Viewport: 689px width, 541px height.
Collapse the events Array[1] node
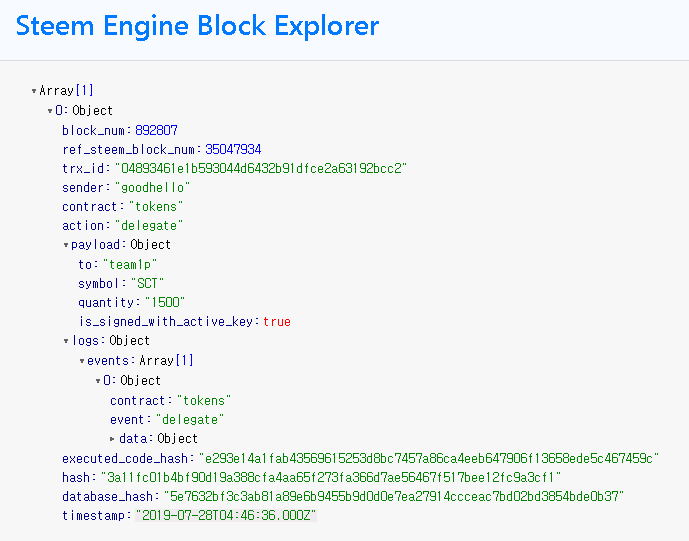pos(82,361)
